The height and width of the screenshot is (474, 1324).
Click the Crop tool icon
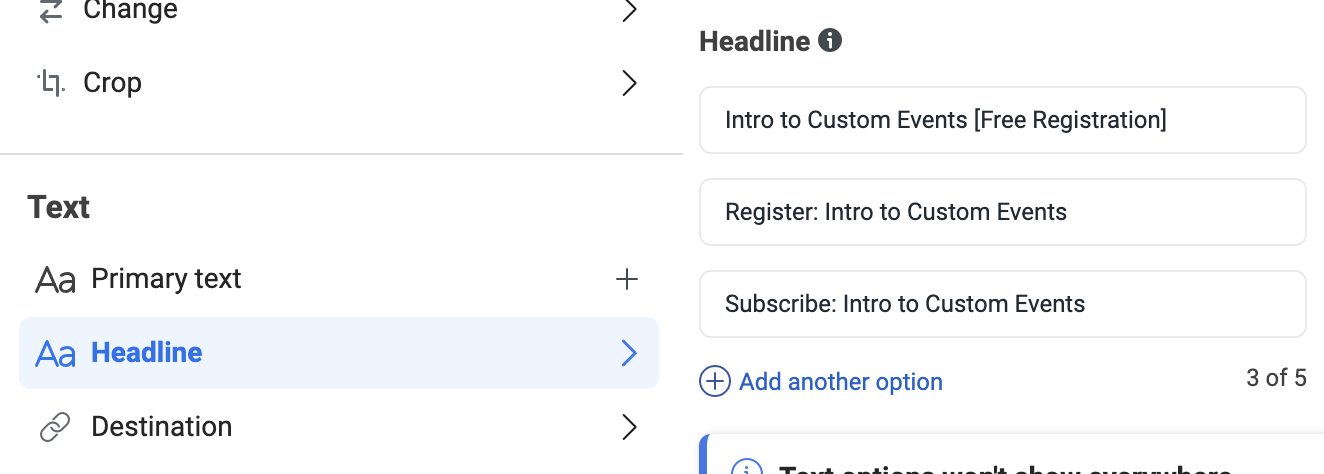pos(51,83)
